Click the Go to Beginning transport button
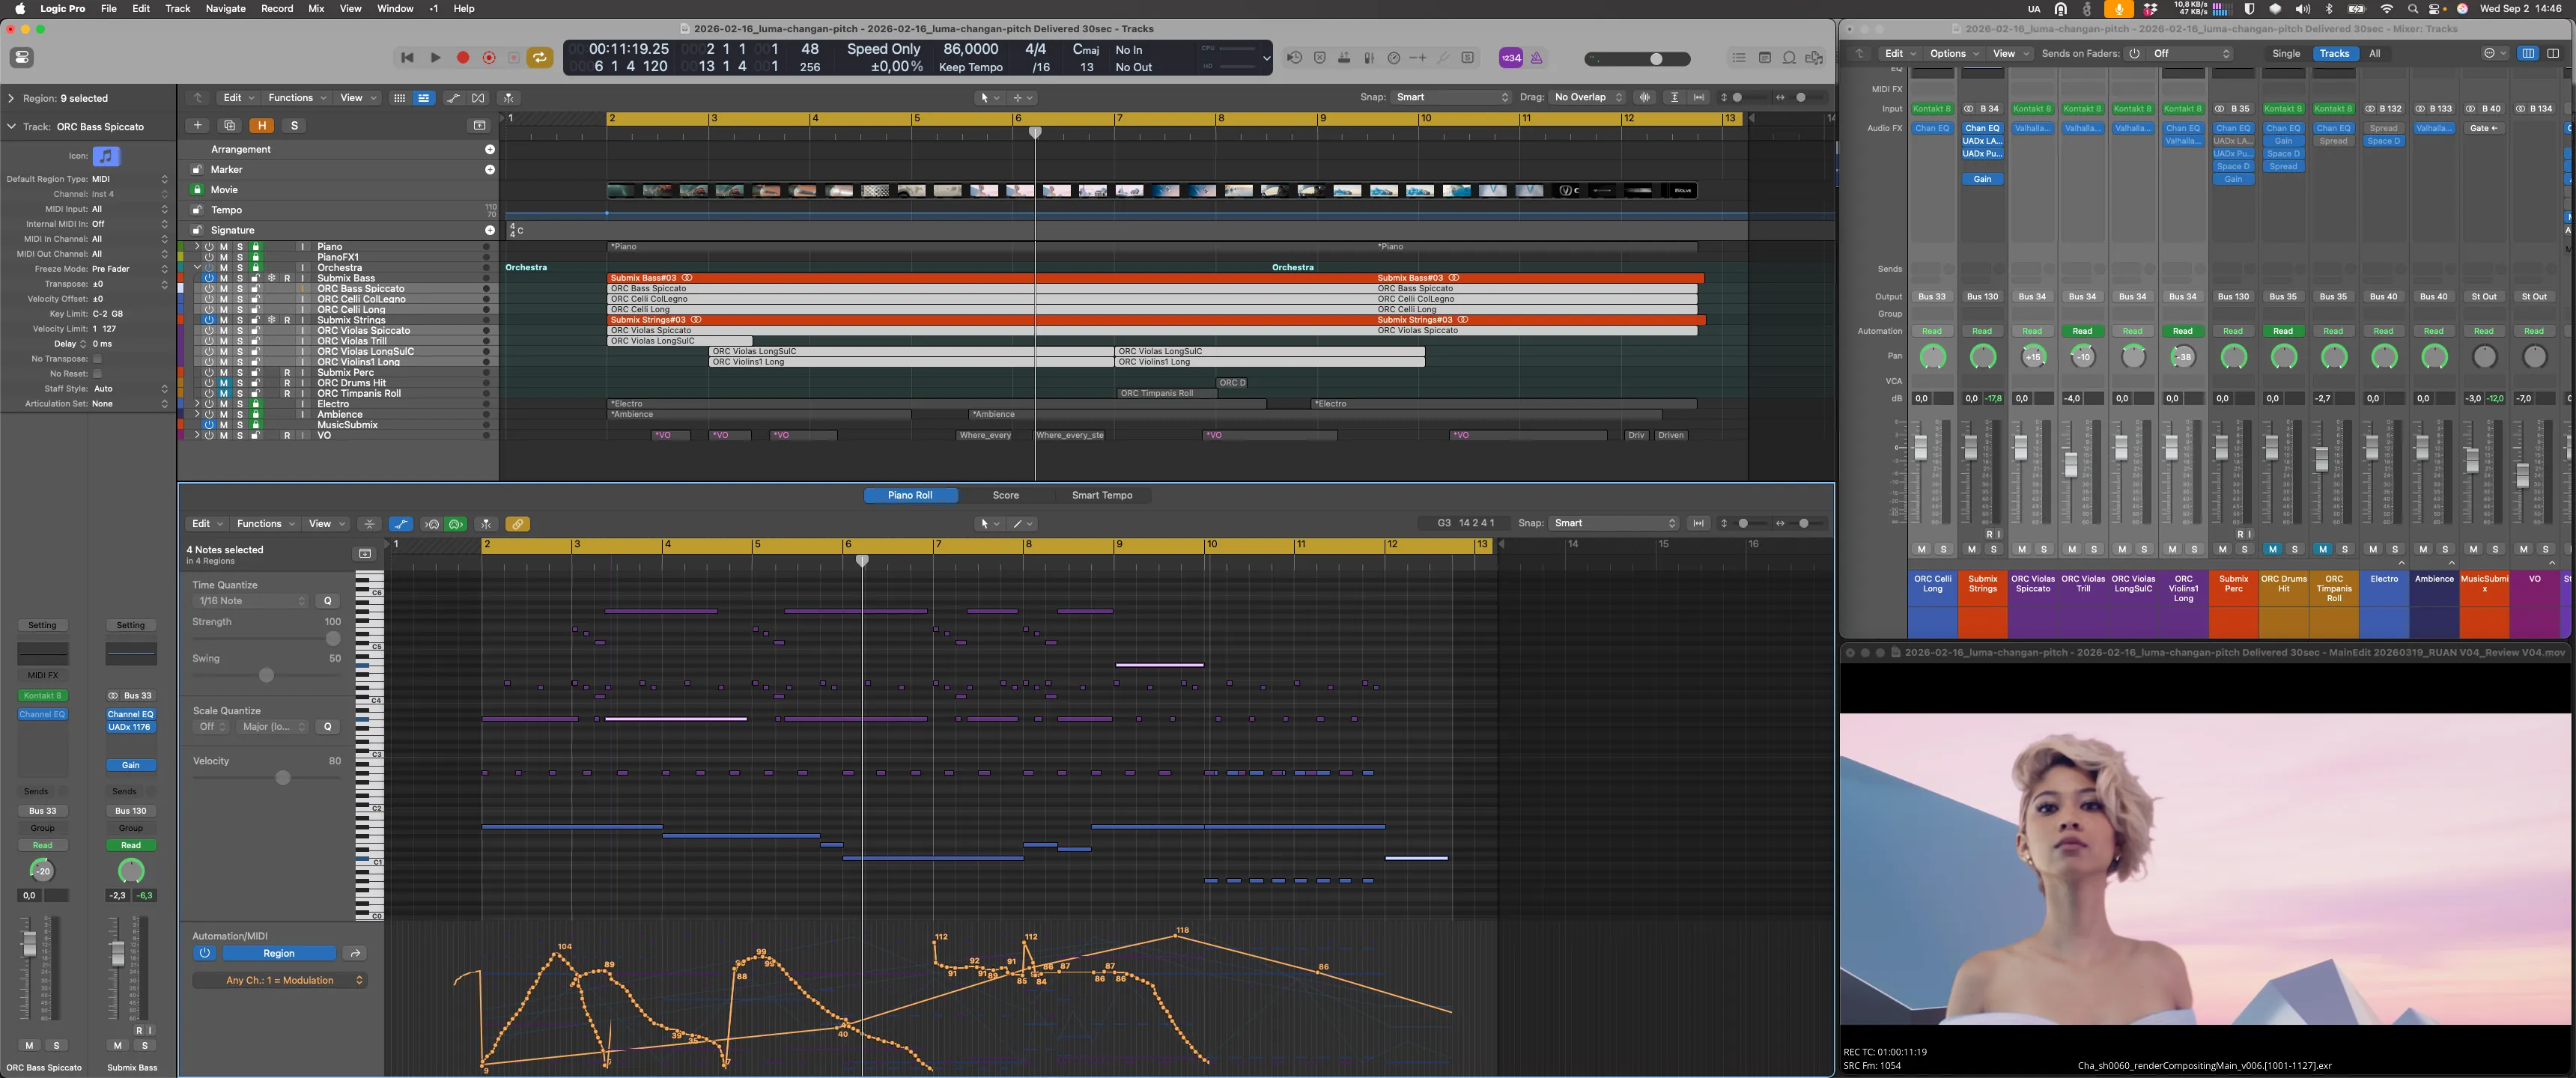Image resolution: width=2576 pixels, height=1078 pixels. point(407,58)
